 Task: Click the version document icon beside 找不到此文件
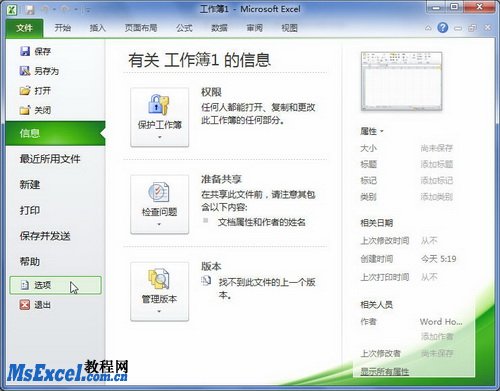coord(206,281)
